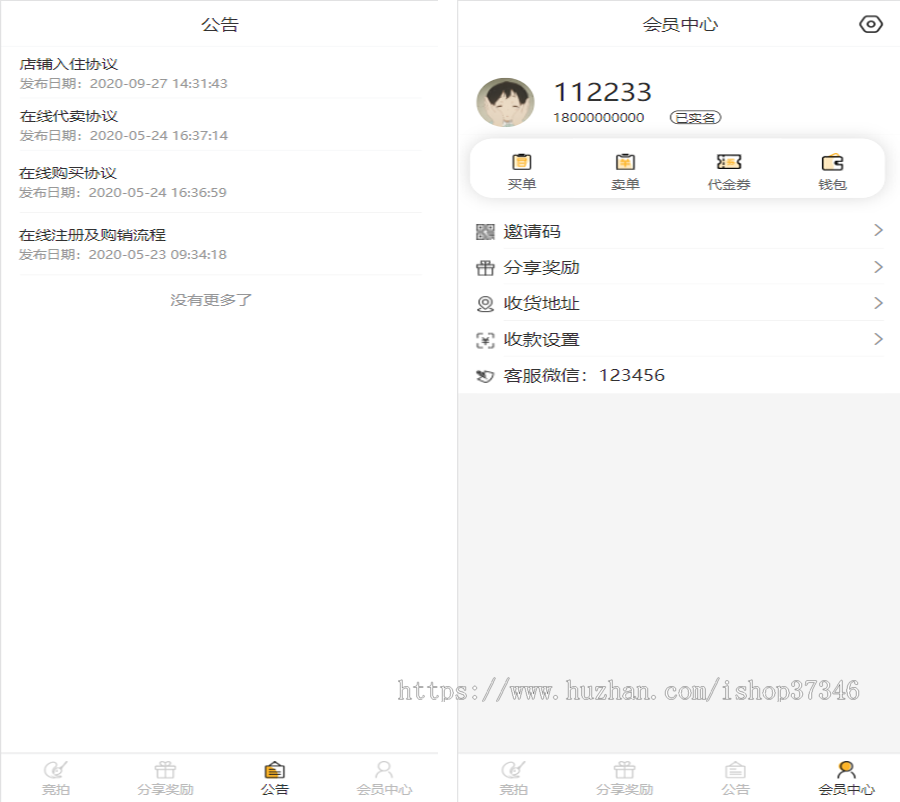The width and height of the screenshot is (900, 802).
Task: Open the 邀请码 menu entry
Action: coord(679,231)
